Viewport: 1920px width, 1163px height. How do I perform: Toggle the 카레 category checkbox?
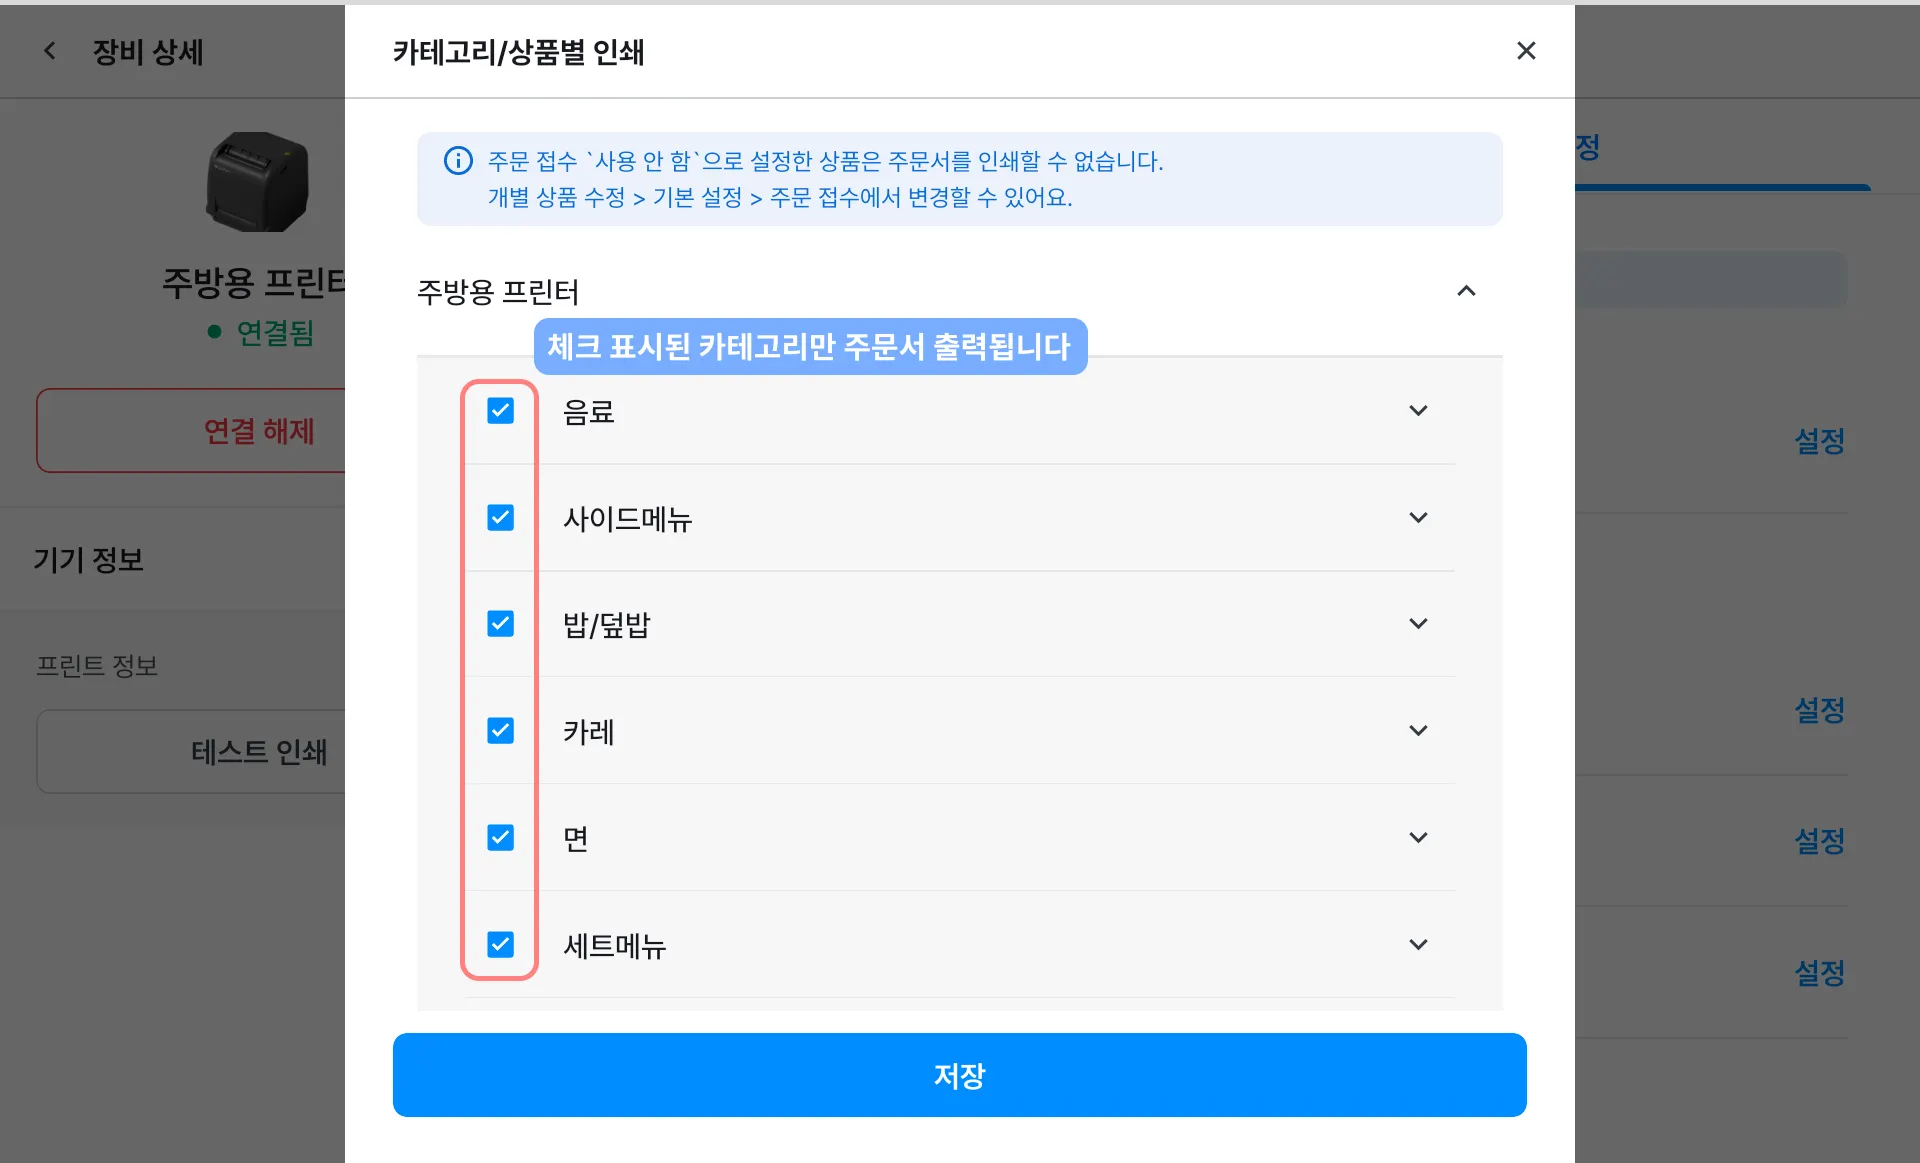500,731
